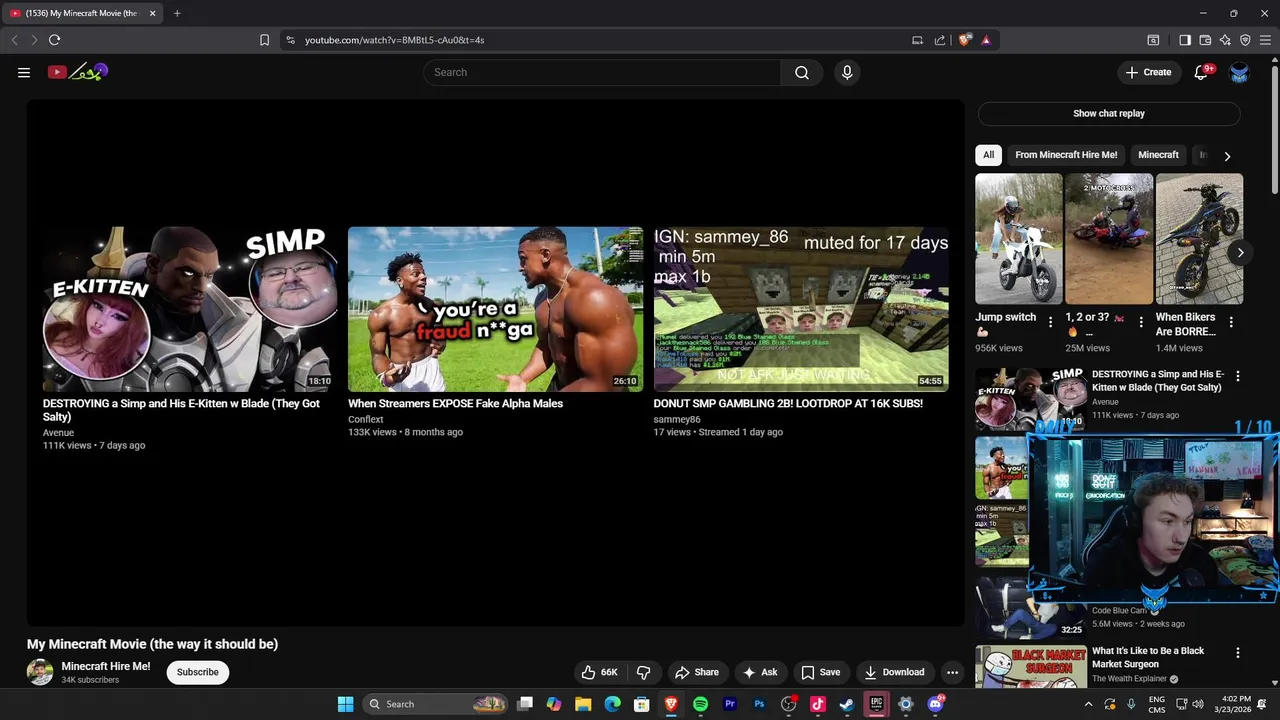This screenshot has height=720, width=1280.
Task: Toggle the Brave sidebar panel icon
Action: tap(1185, 40)
